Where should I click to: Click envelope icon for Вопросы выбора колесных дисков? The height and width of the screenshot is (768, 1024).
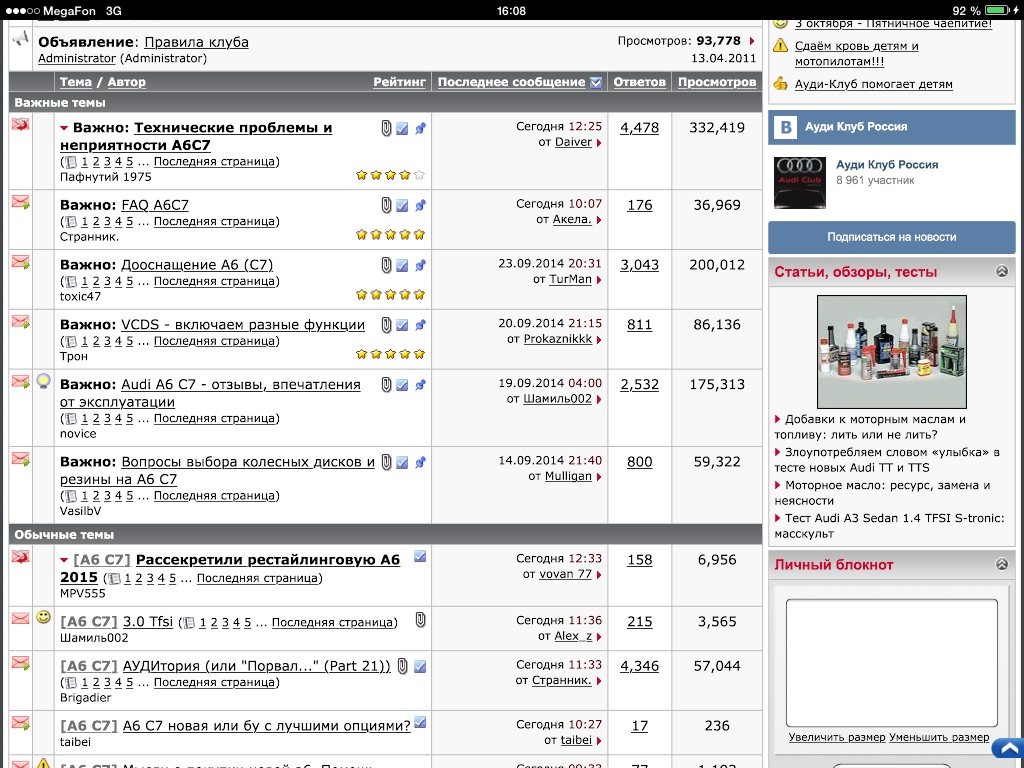(21, 459)
